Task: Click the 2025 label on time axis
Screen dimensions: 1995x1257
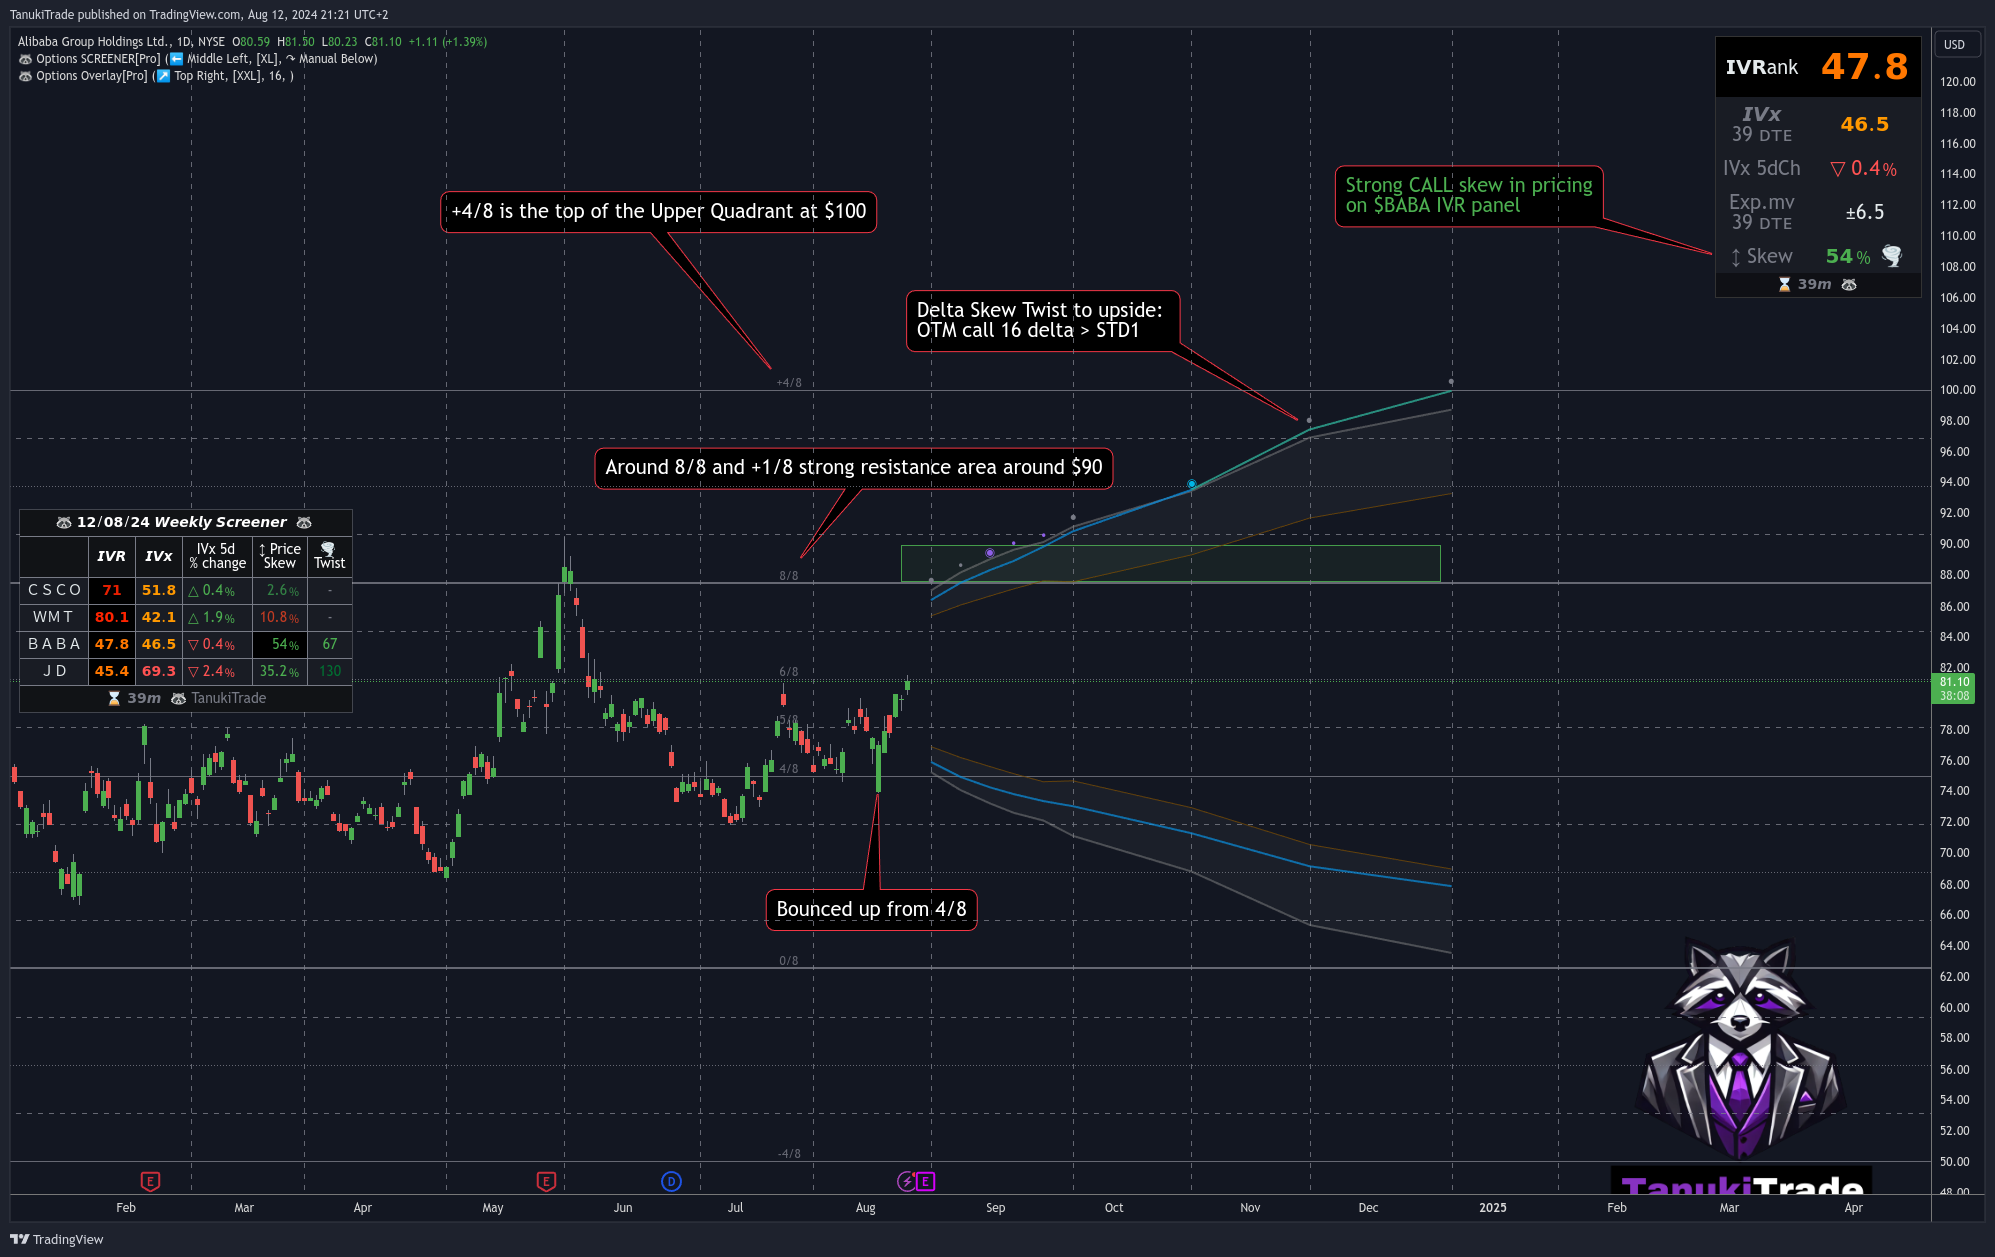Action: [x=1493, y=1208]
